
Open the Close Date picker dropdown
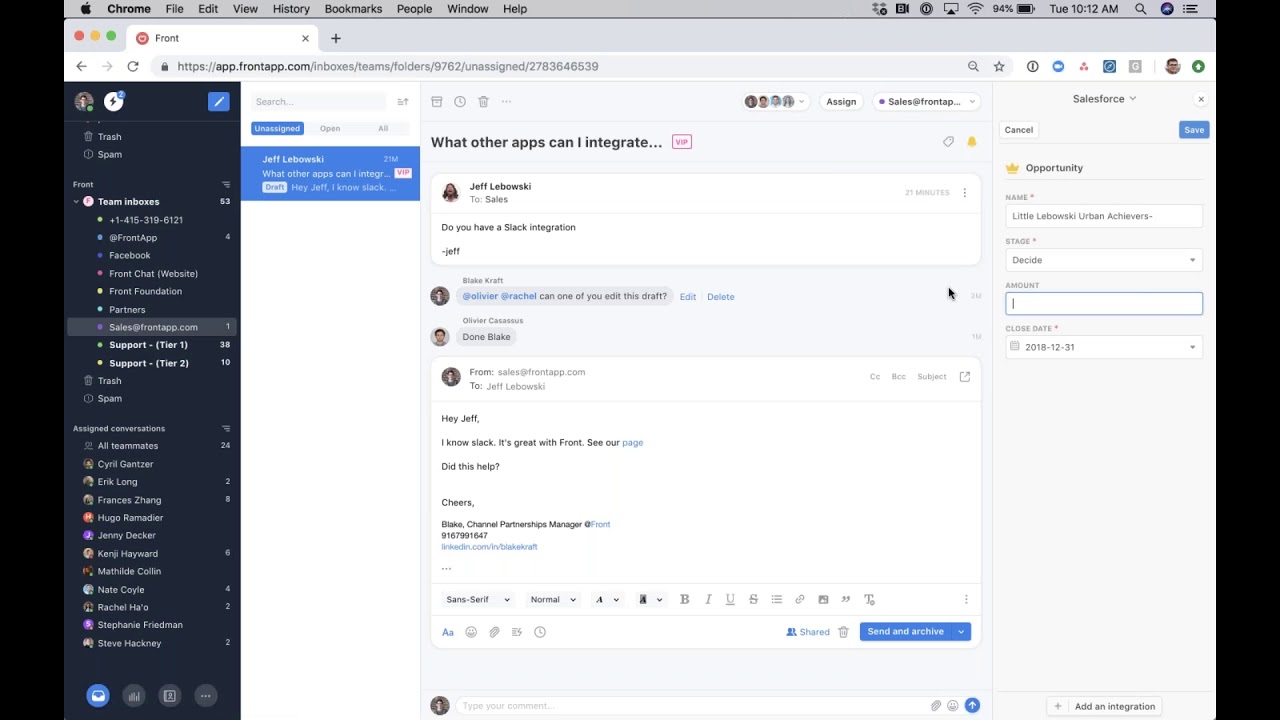(x=1104, y=347)
